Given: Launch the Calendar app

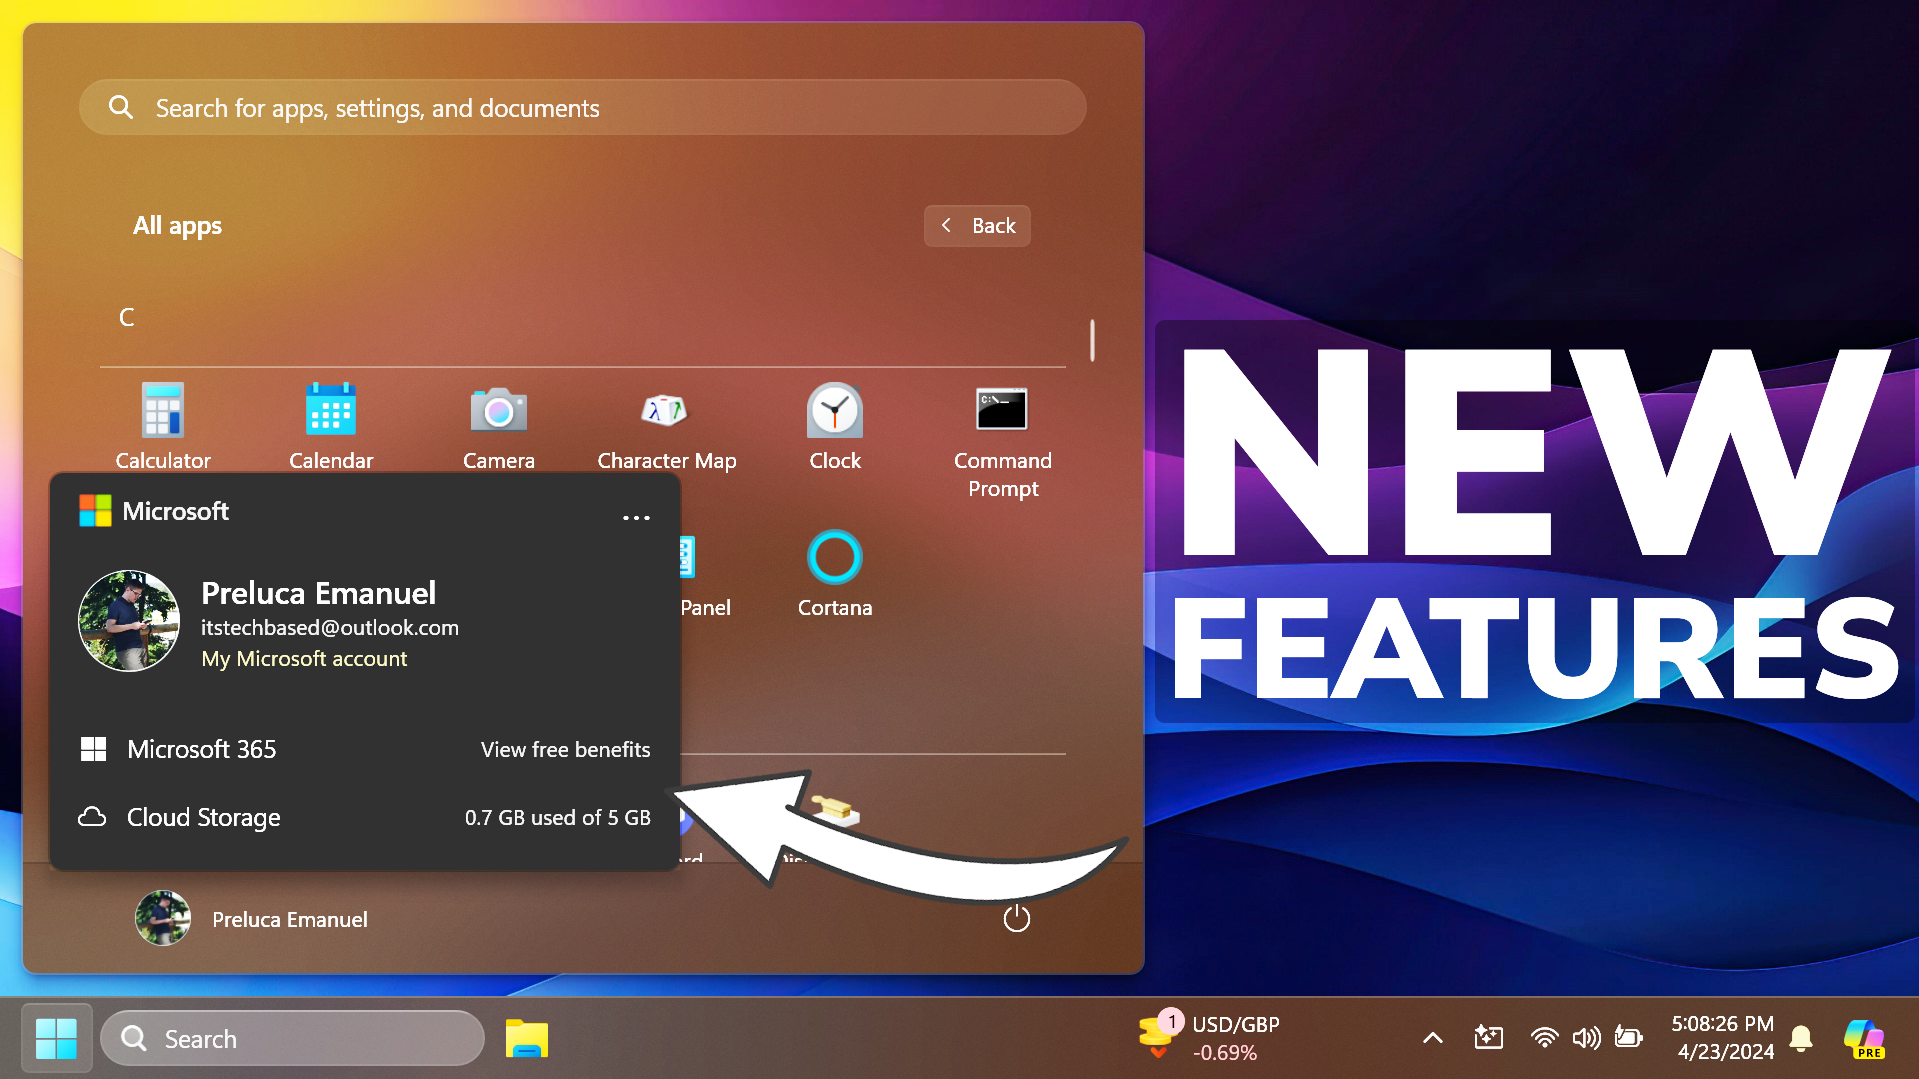Looking at the screenshot, I should click(330, 425).
